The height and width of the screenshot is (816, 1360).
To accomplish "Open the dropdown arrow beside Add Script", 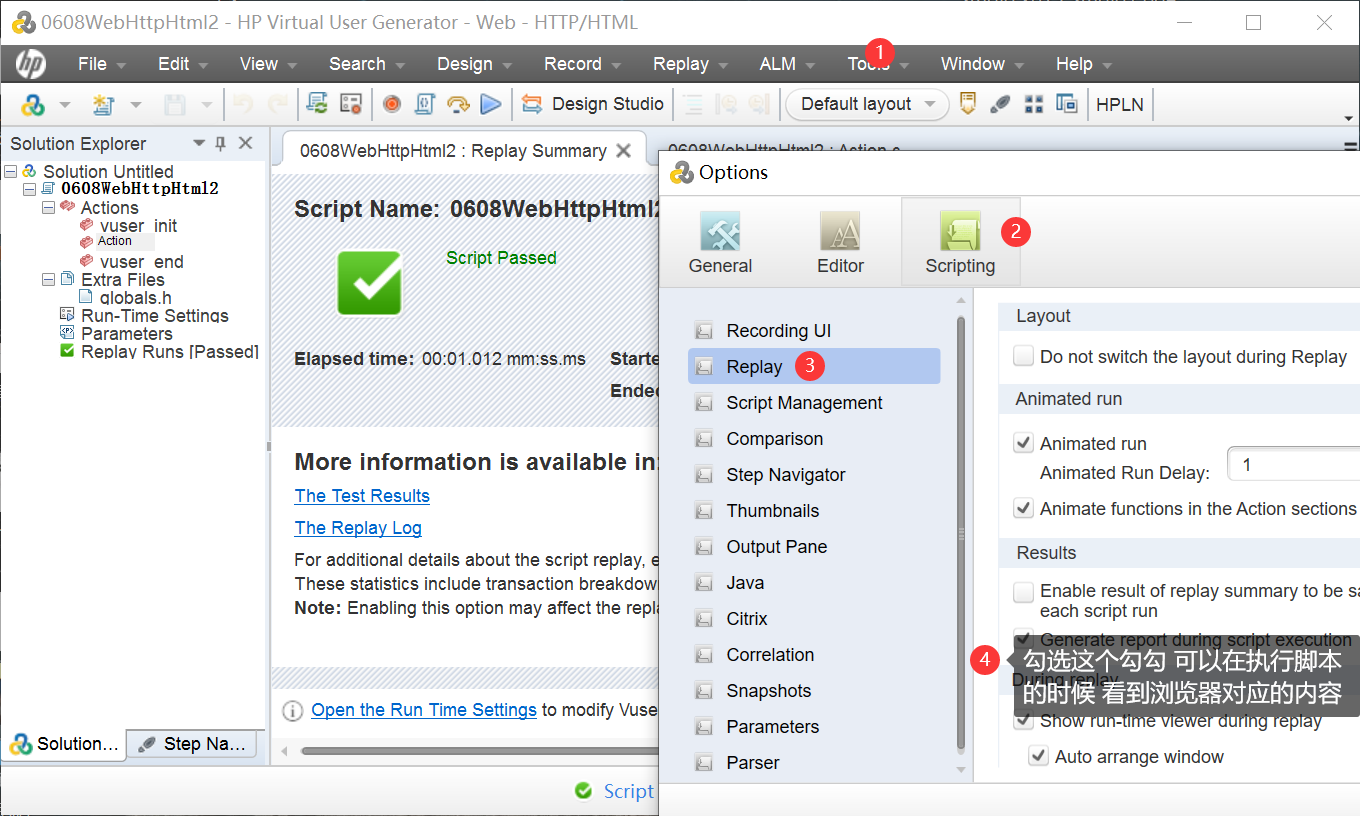I will tap(65, 105).
